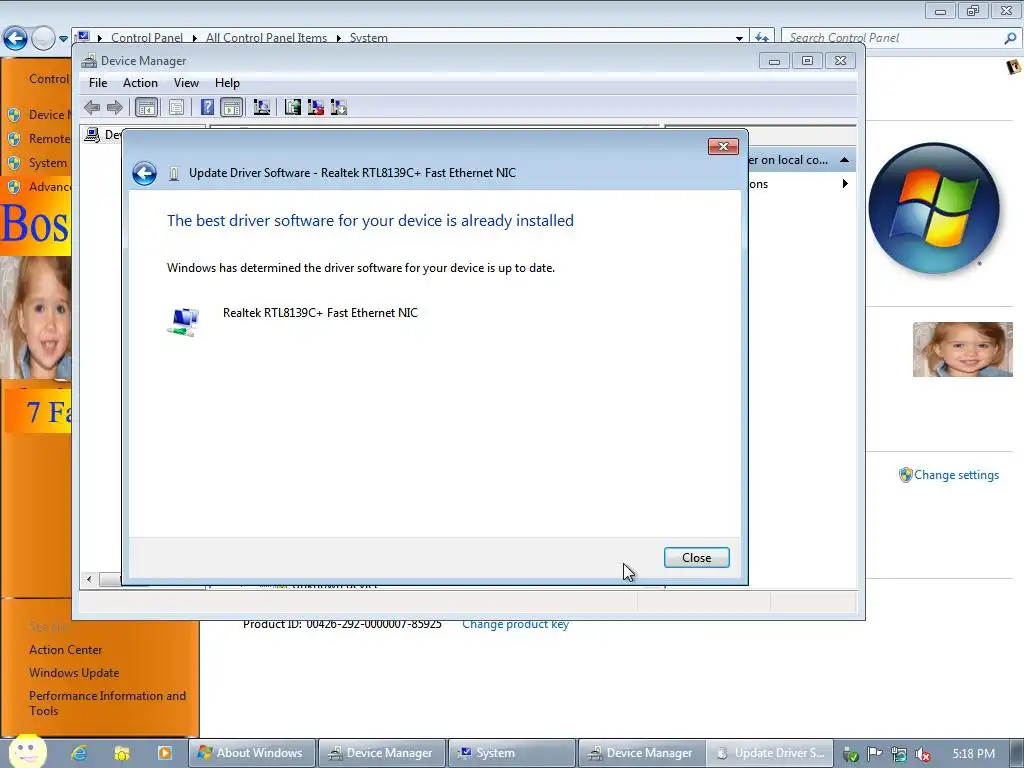
Task: Click the network status tray icon
Action: [x=899, y=754]
